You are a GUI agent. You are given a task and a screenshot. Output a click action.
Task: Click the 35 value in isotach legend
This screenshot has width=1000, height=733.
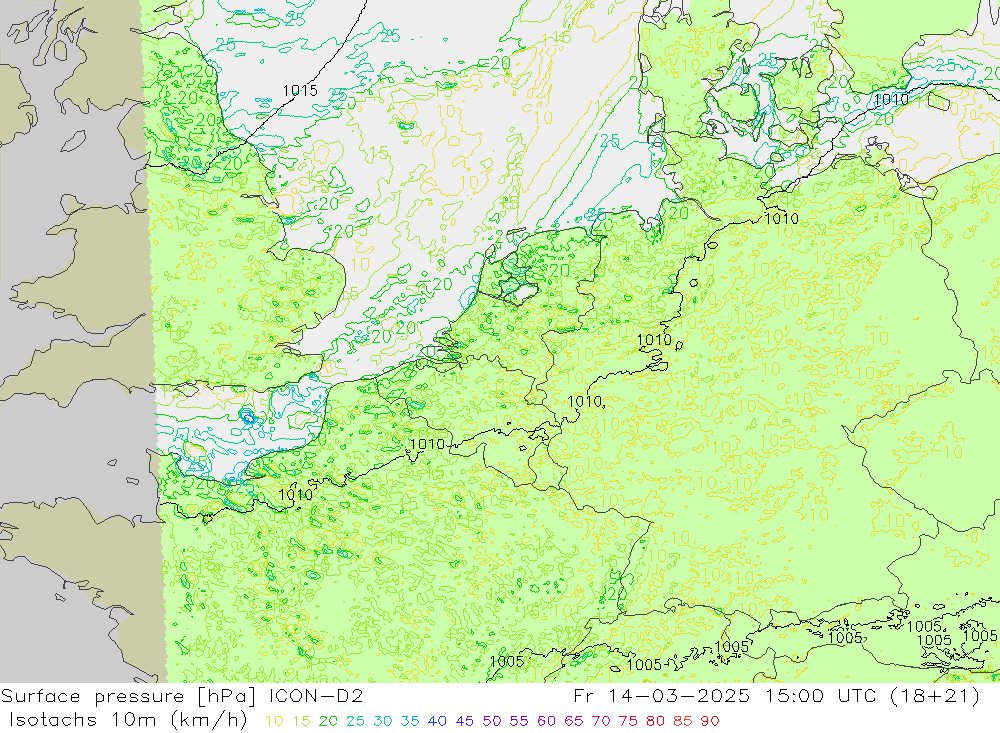click(x=410, y=722)
